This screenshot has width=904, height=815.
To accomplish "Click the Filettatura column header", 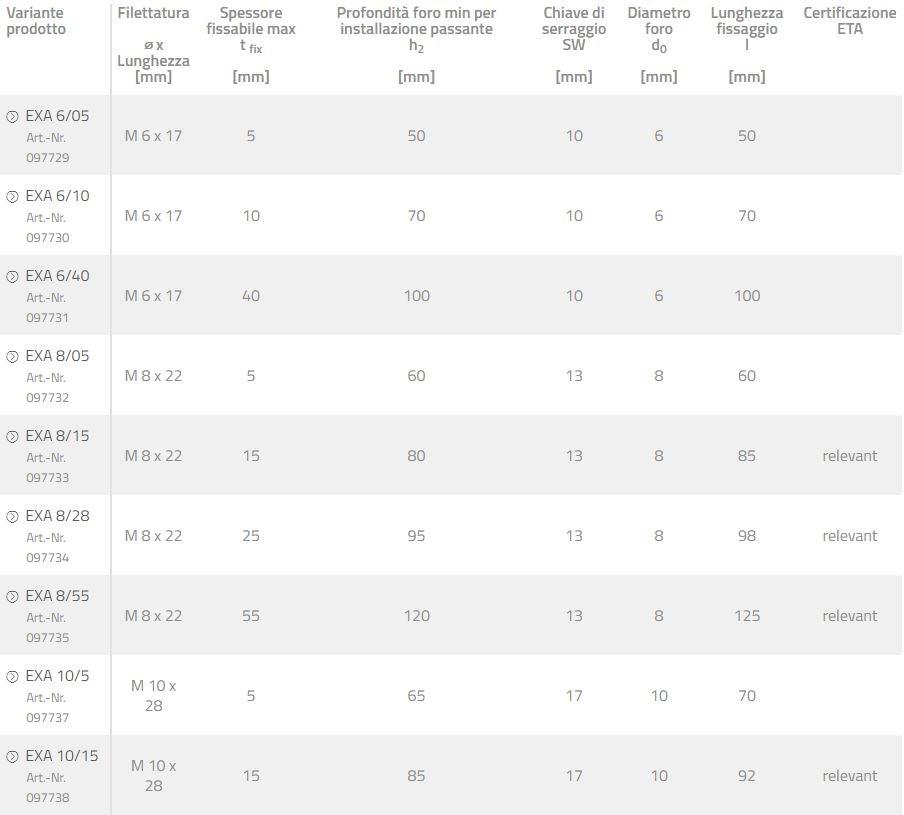I will tap(153, 14).
